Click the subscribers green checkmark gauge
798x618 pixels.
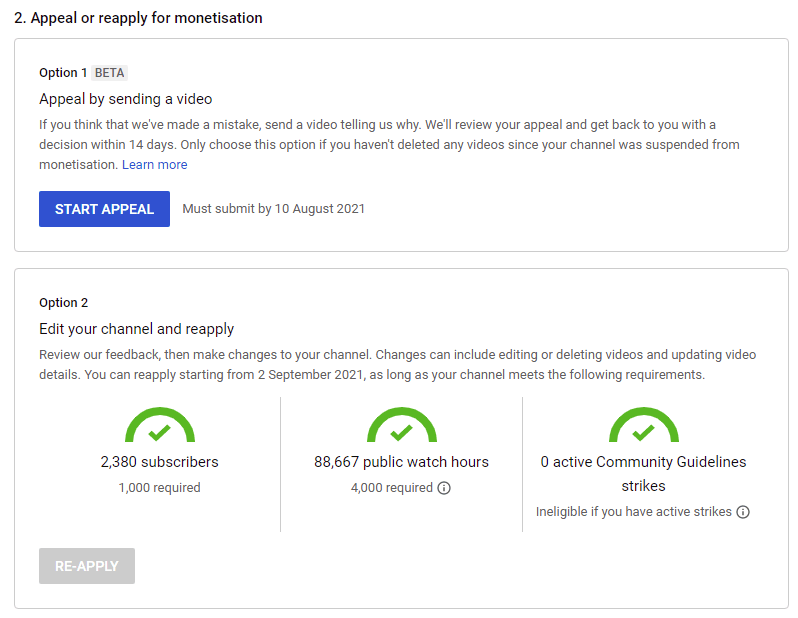point(160,425)
